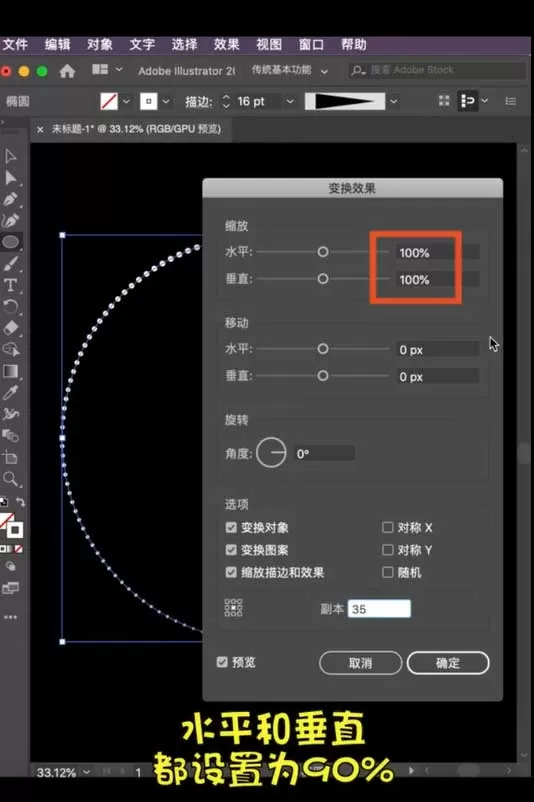This screenshot has width=534, height=802.
Task: Click the None color button in toolbar
Action: click(x=18, y=549)
